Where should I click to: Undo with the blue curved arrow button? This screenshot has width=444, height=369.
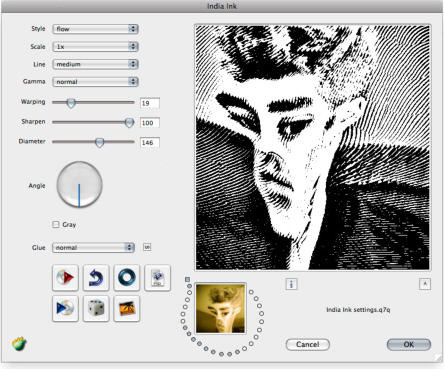click(96, 278)
